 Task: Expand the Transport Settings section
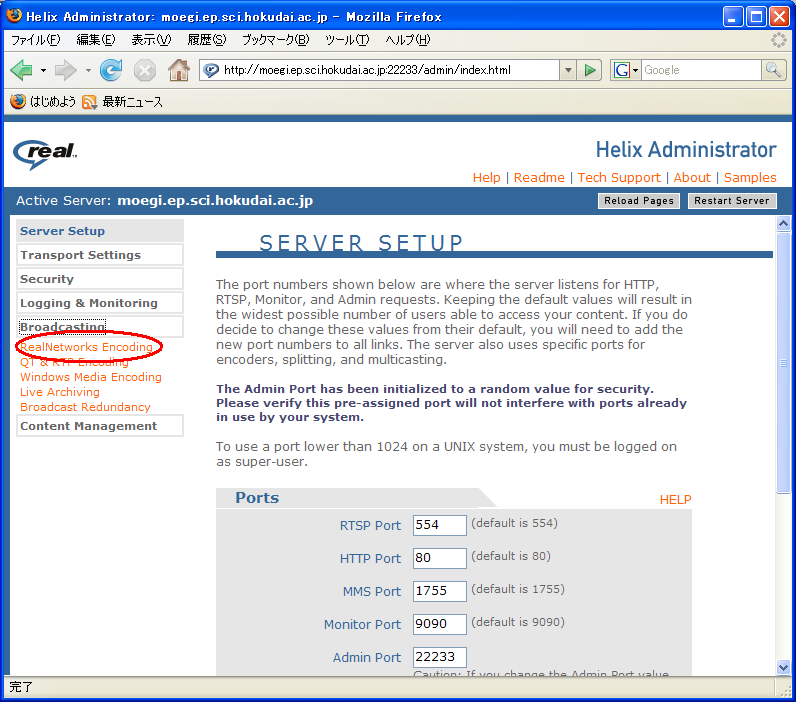(100, 255)
